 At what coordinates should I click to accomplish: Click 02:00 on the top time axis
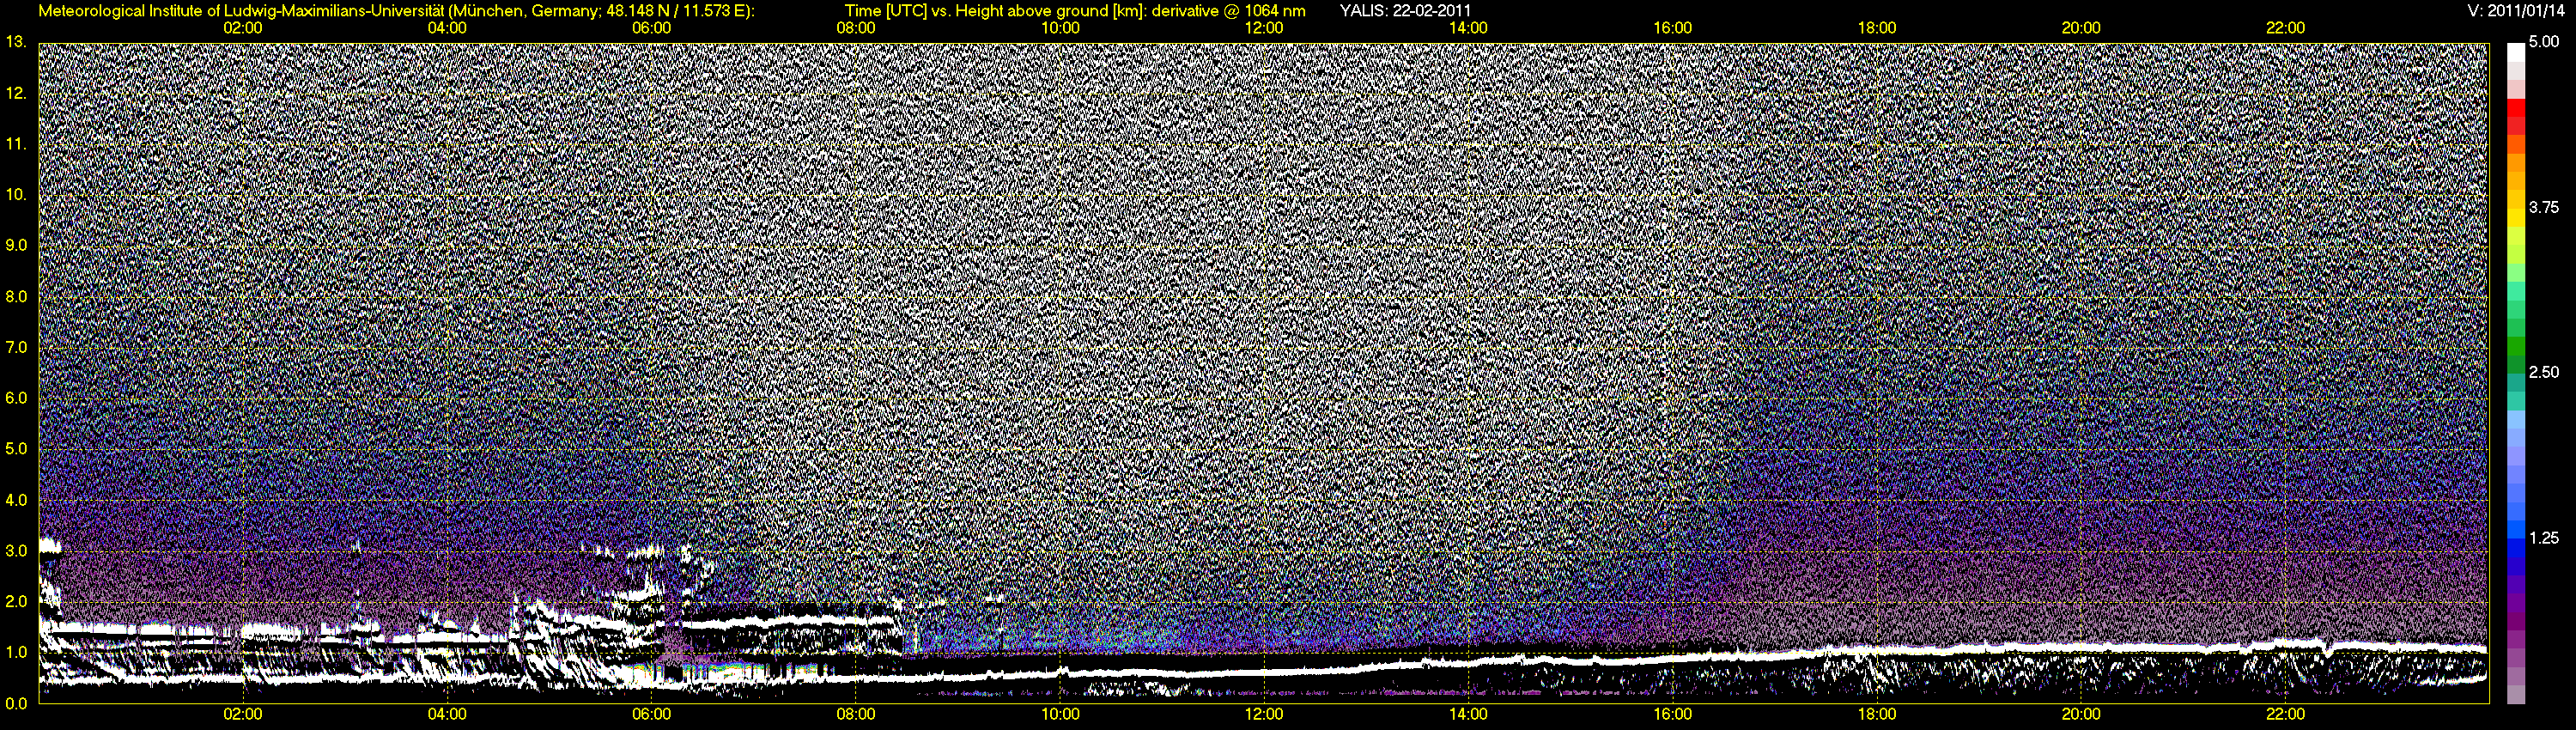click(x=243, y=28)
